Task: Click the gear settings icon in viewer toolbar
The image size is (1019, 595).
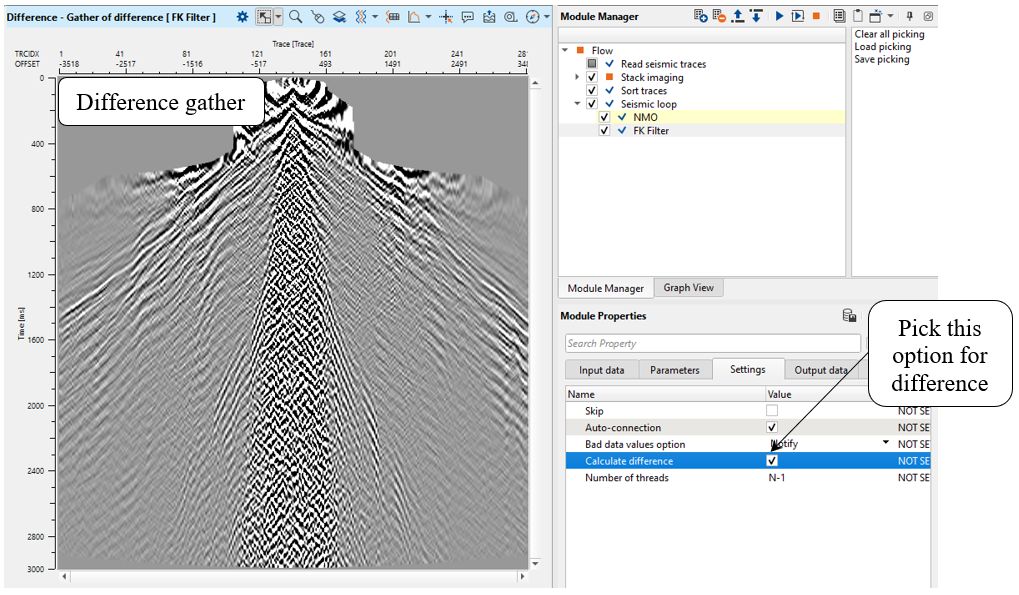Action: pyautogui.click(x=242, y=17)
